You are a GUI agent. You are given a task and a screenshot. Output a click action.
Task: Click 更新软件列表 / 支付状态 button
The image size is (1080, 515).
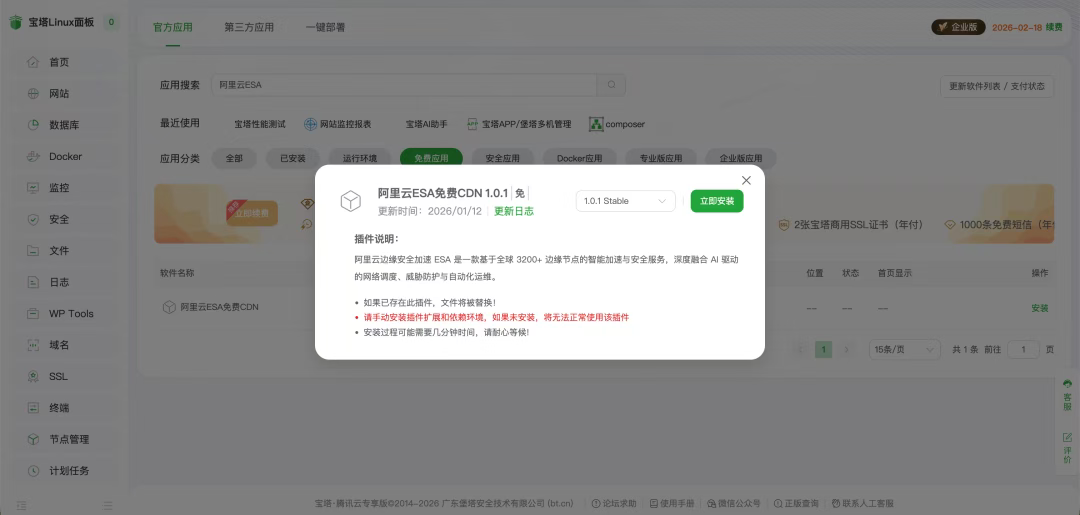[x=996, y=87]
